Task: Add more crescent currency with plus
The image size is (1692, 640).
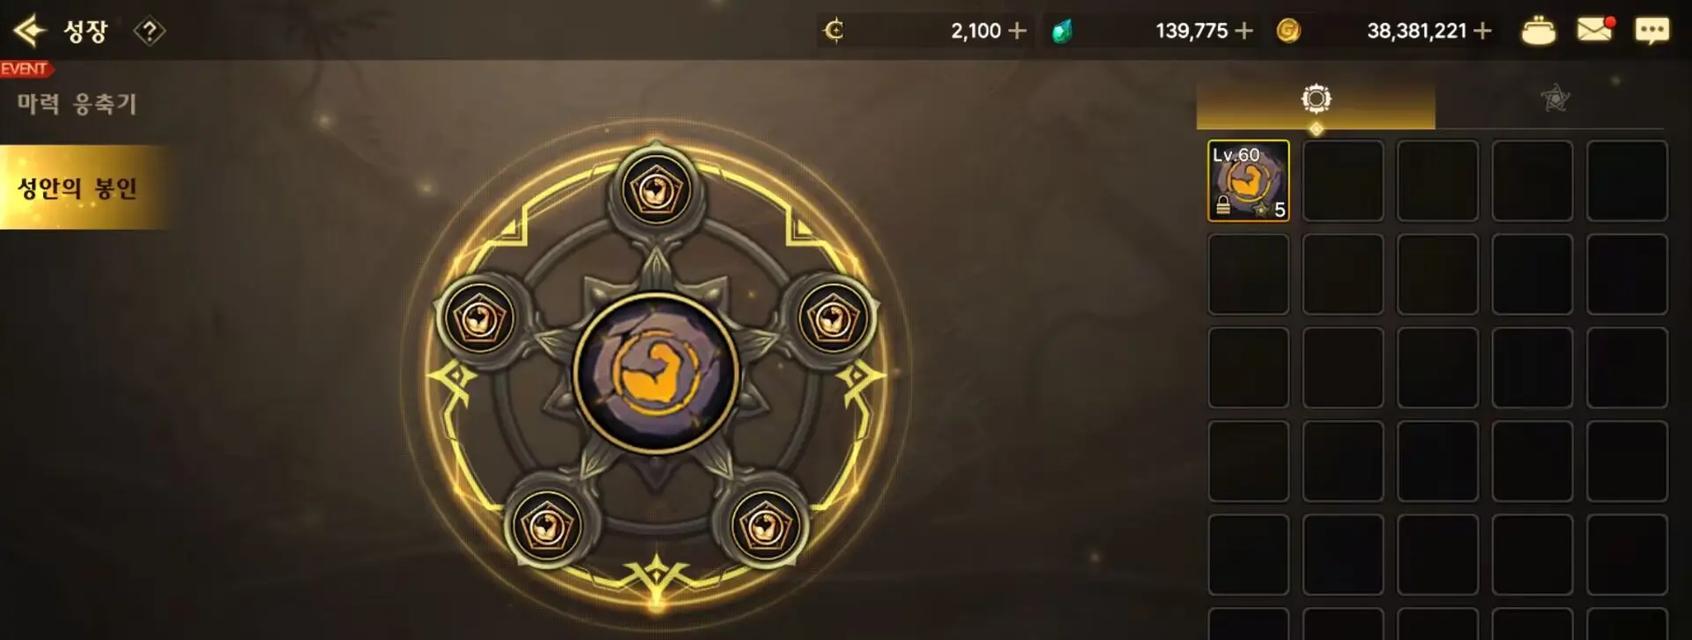Action: 1017,31
